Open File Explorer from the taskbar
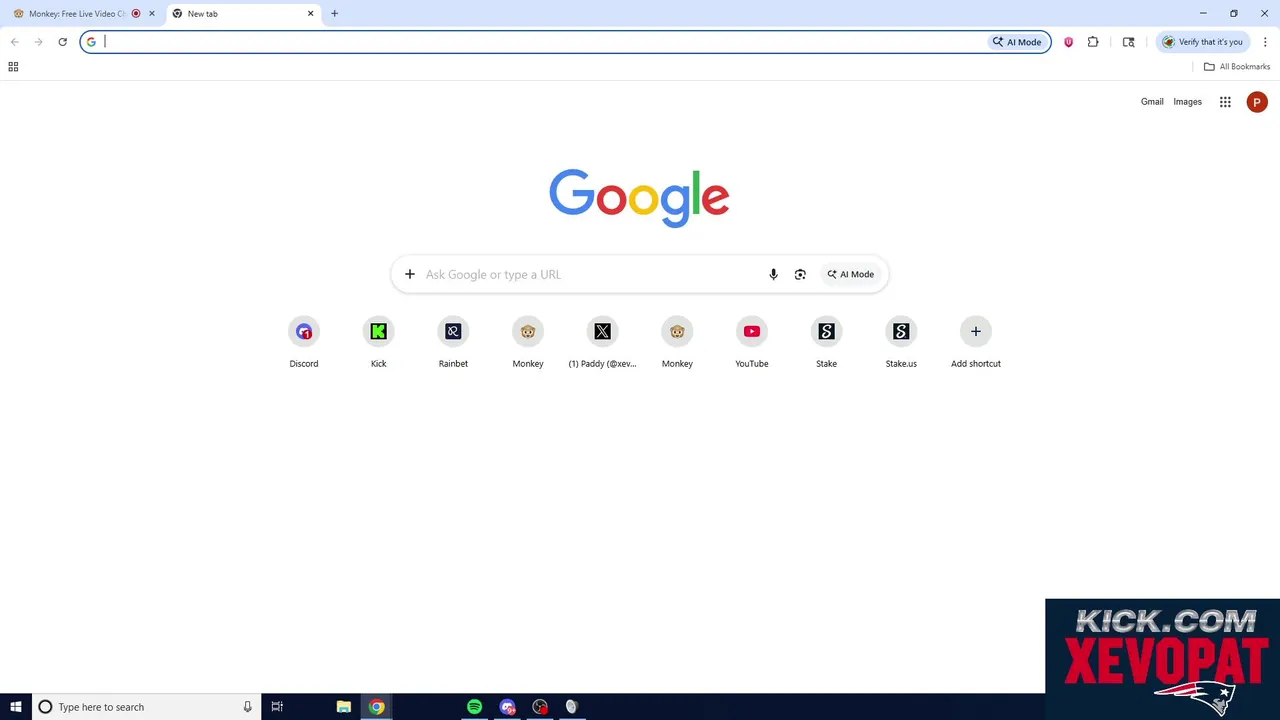Image resolution: width=1280 pixels, height=720 pixels. tap(343, 707)
